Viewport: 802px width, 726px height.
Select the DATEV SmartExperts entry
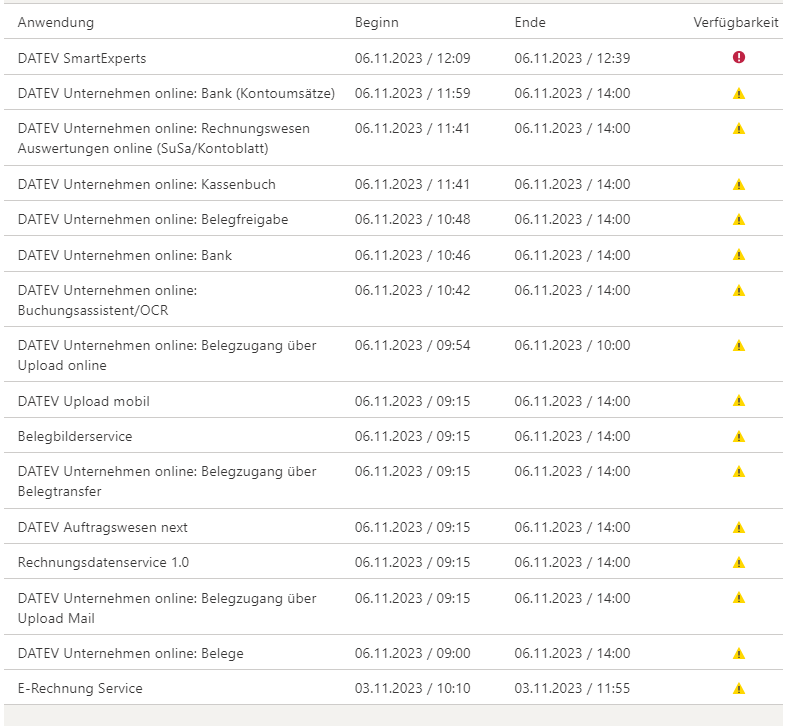(x=82, y=58)
